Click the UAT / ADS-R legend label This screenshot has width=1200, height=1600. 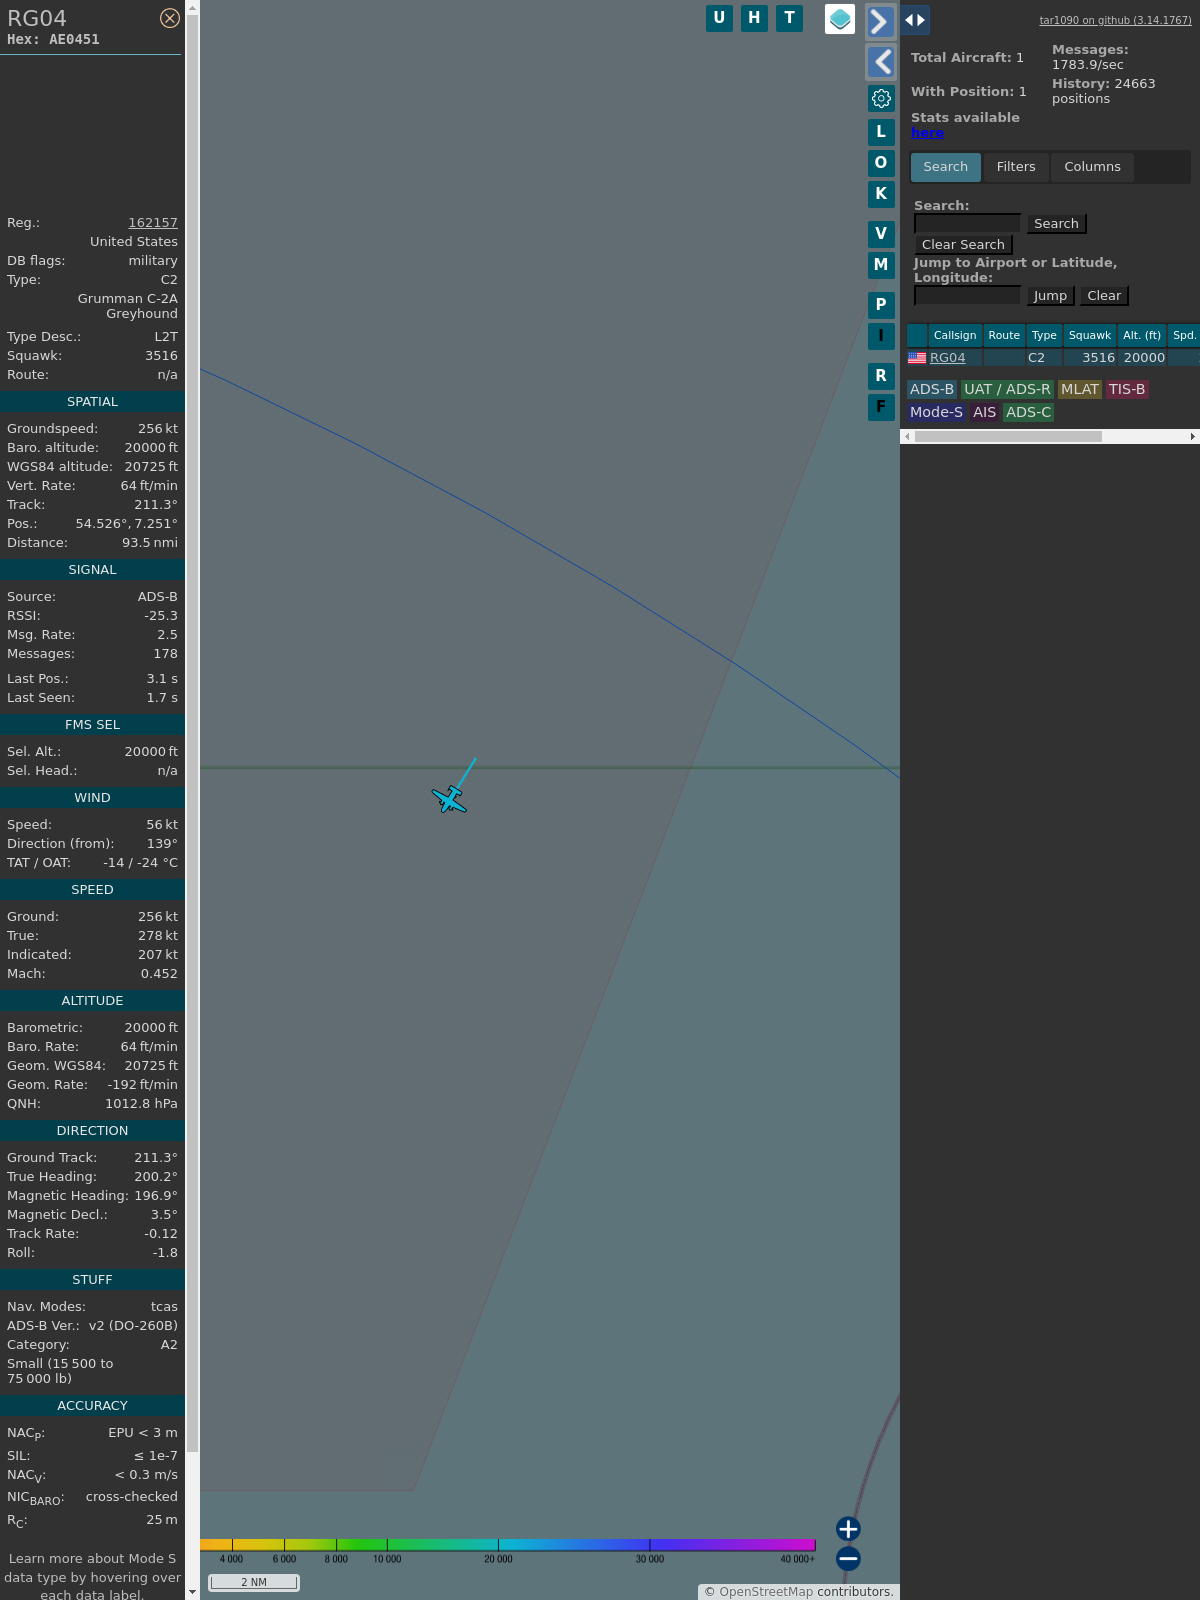coord(1007,390)
